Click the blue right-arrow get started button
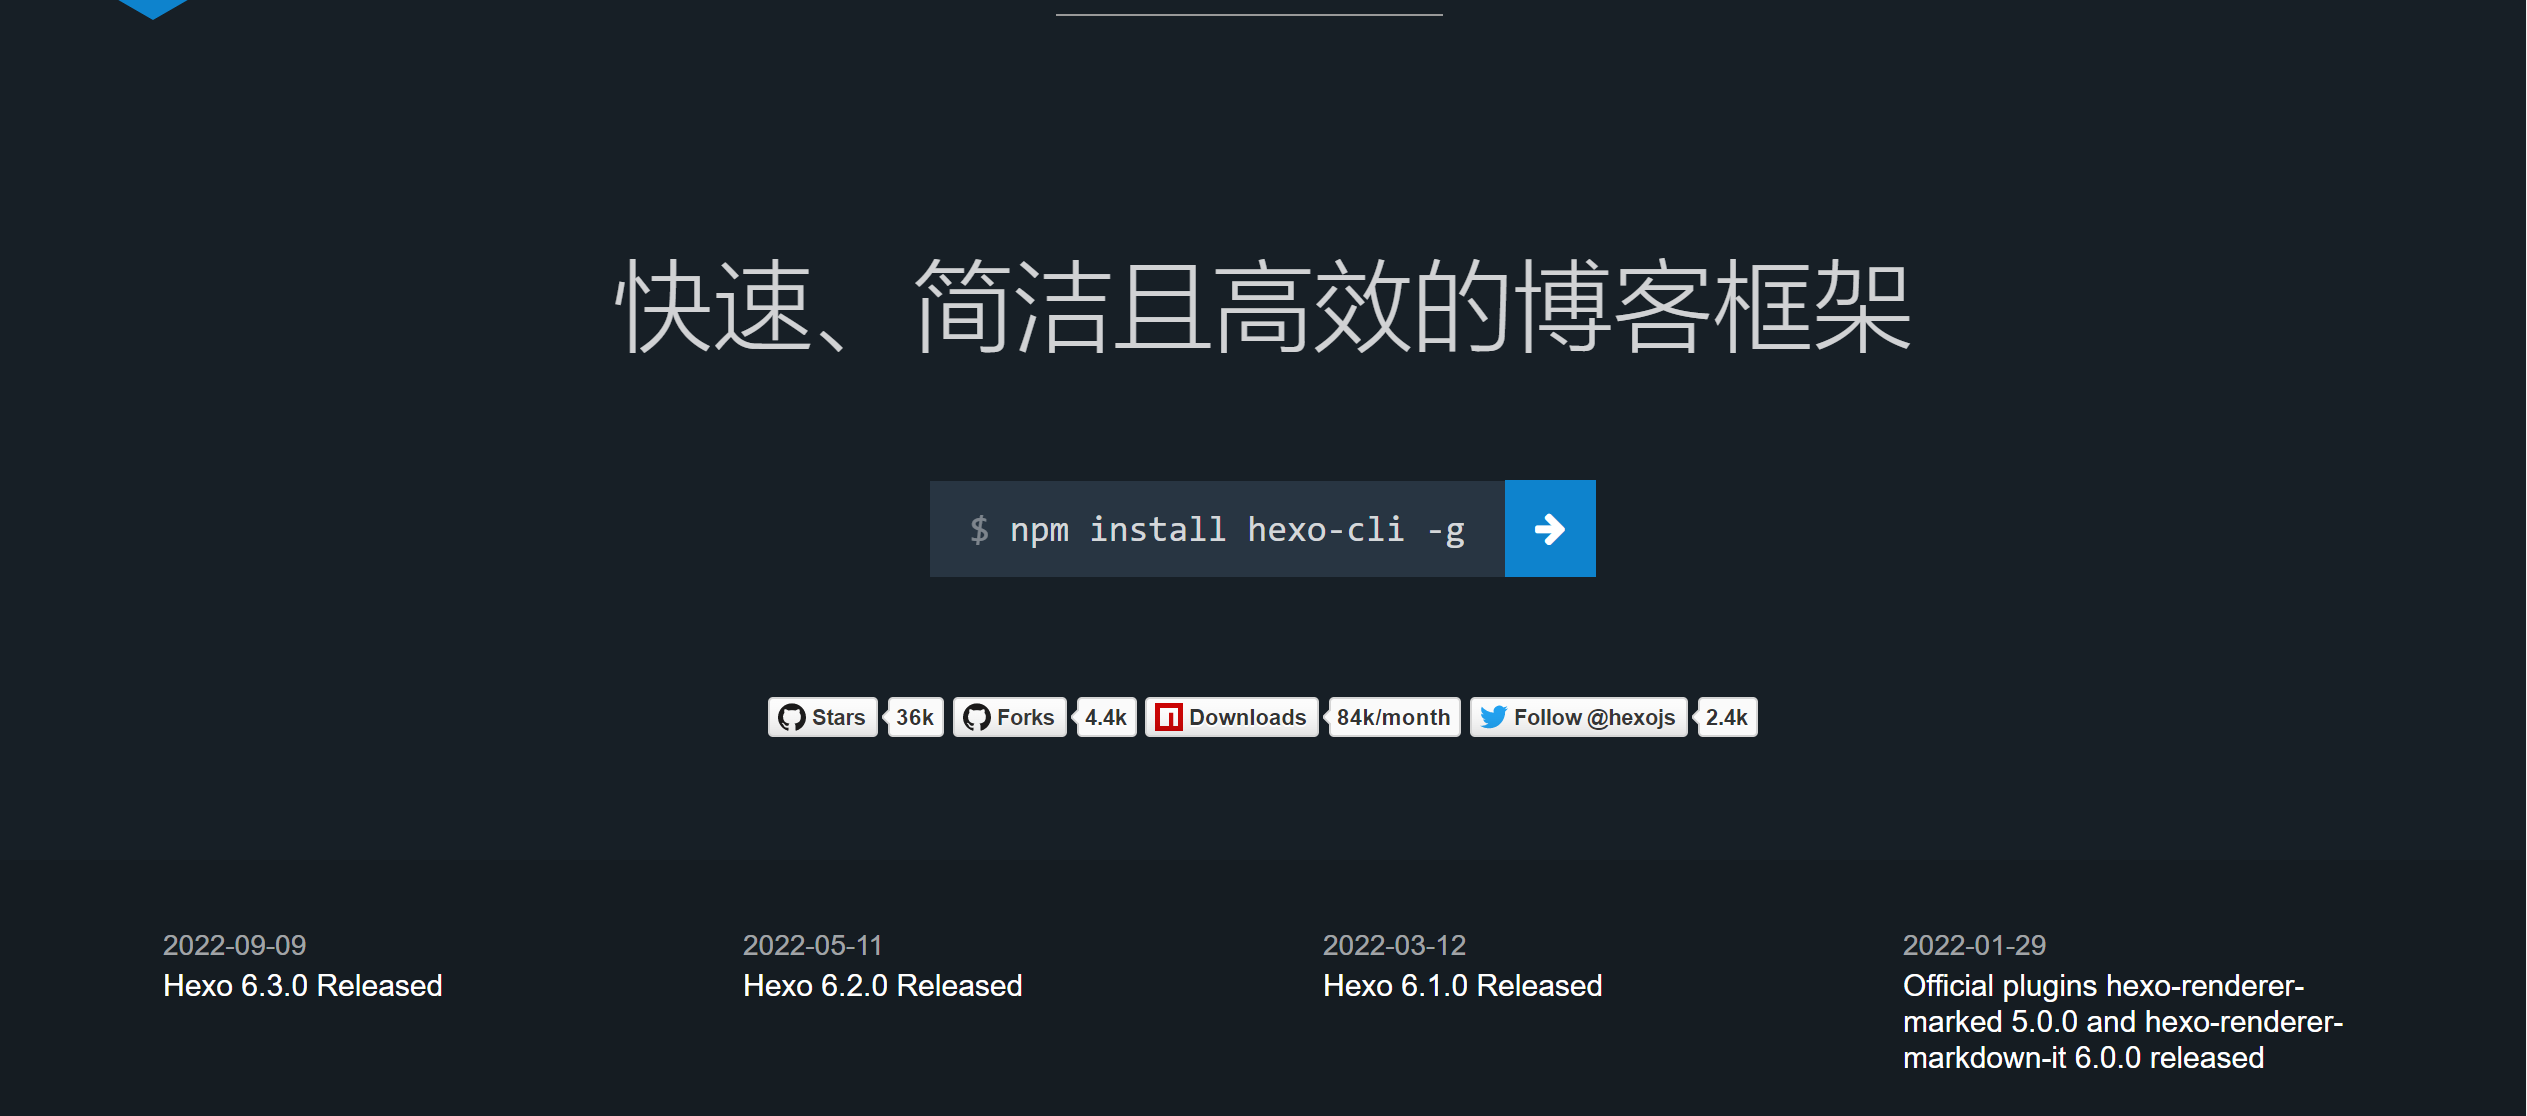The height and width of the screenshot is (1116, 2527). [1549, 528]
